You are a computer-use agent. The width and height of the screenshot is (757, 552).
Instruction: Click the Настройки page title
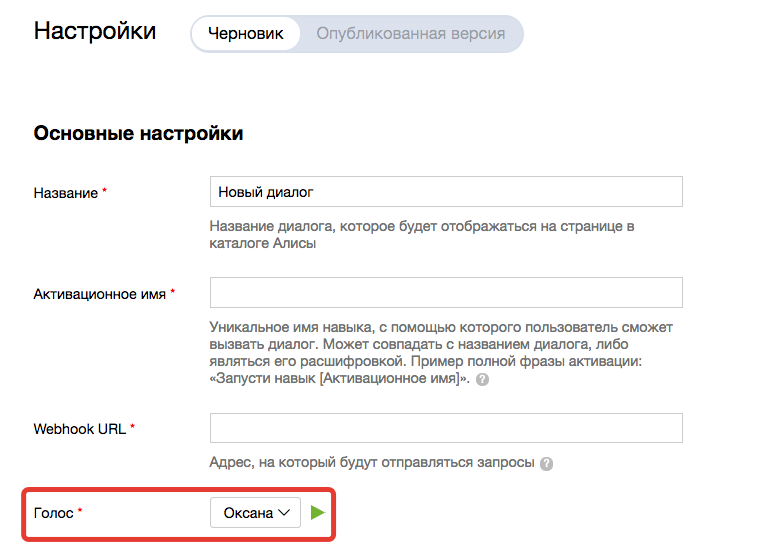tap(95, 30)
